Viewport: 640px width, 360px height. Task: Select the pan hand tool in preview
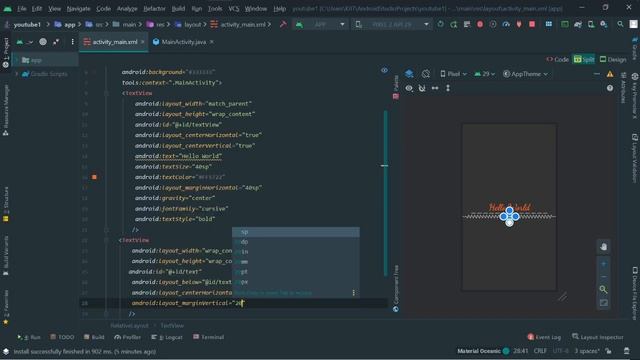click(x=603, y=247)
